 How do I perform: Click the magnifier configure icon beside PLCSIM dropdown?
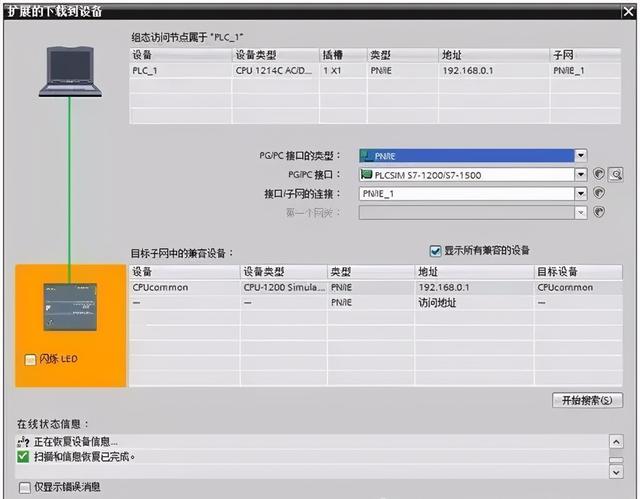pyautogui.click(x=616, y=175)
